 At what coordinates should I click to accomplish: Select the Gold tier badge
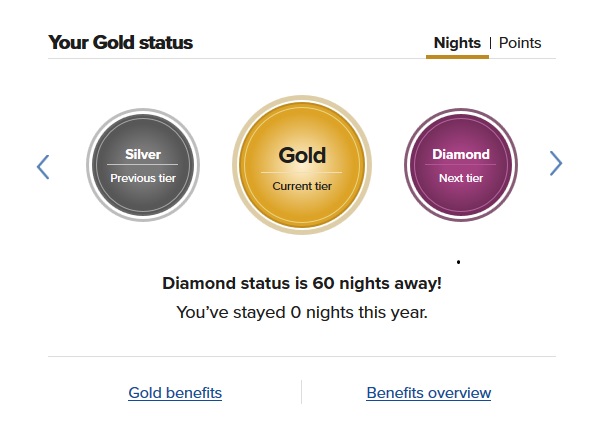pos(302,165)
